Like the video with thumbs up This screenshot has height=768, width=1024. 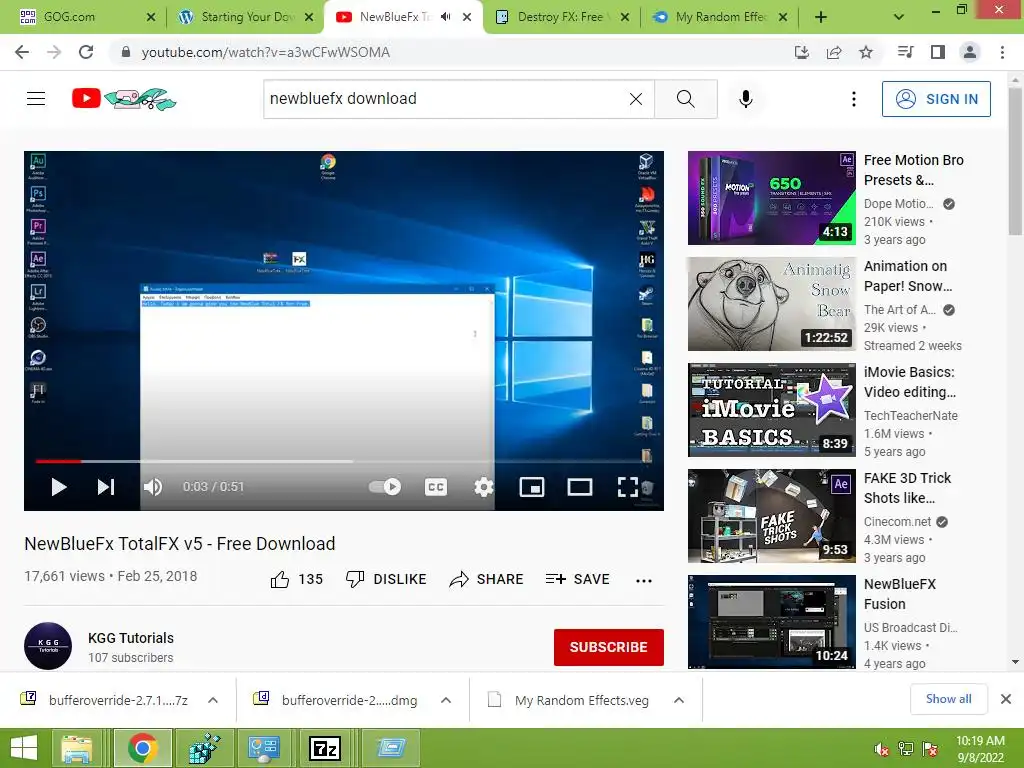click(296, 579)
